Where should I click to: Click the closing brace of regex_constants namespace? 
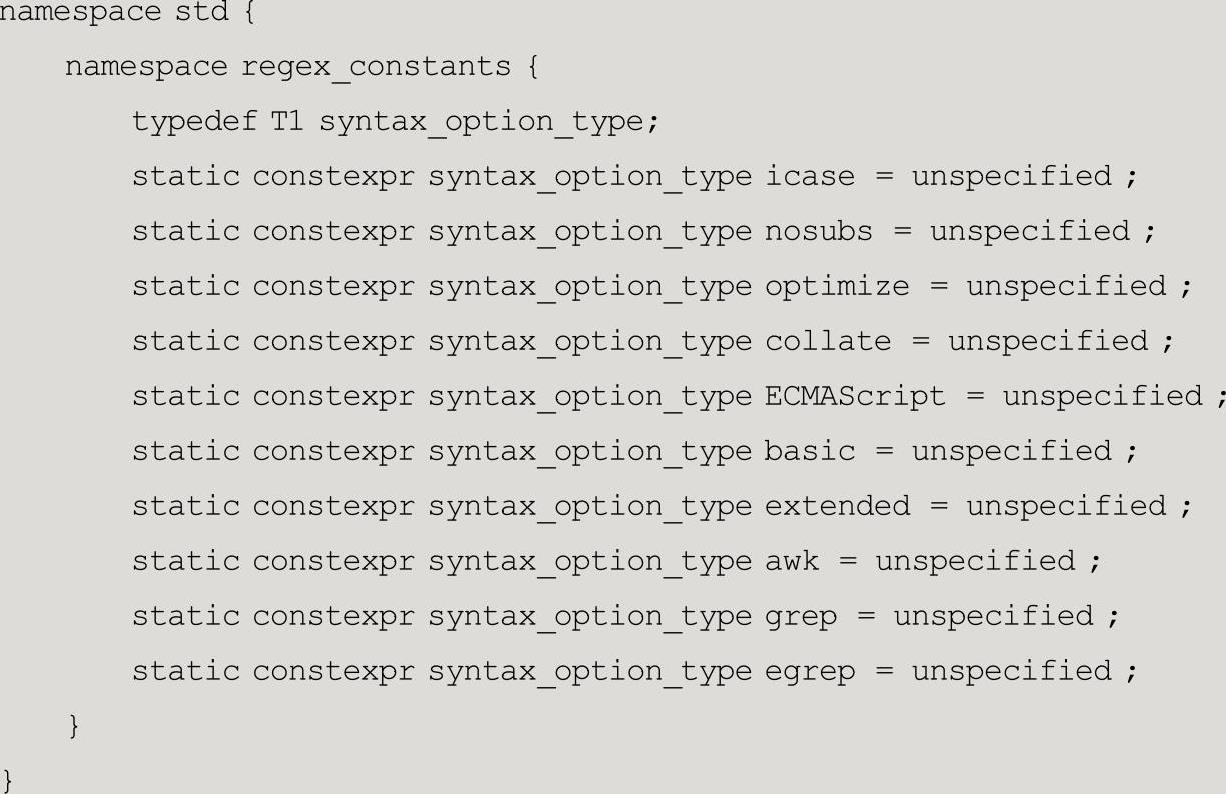point(72,724)
